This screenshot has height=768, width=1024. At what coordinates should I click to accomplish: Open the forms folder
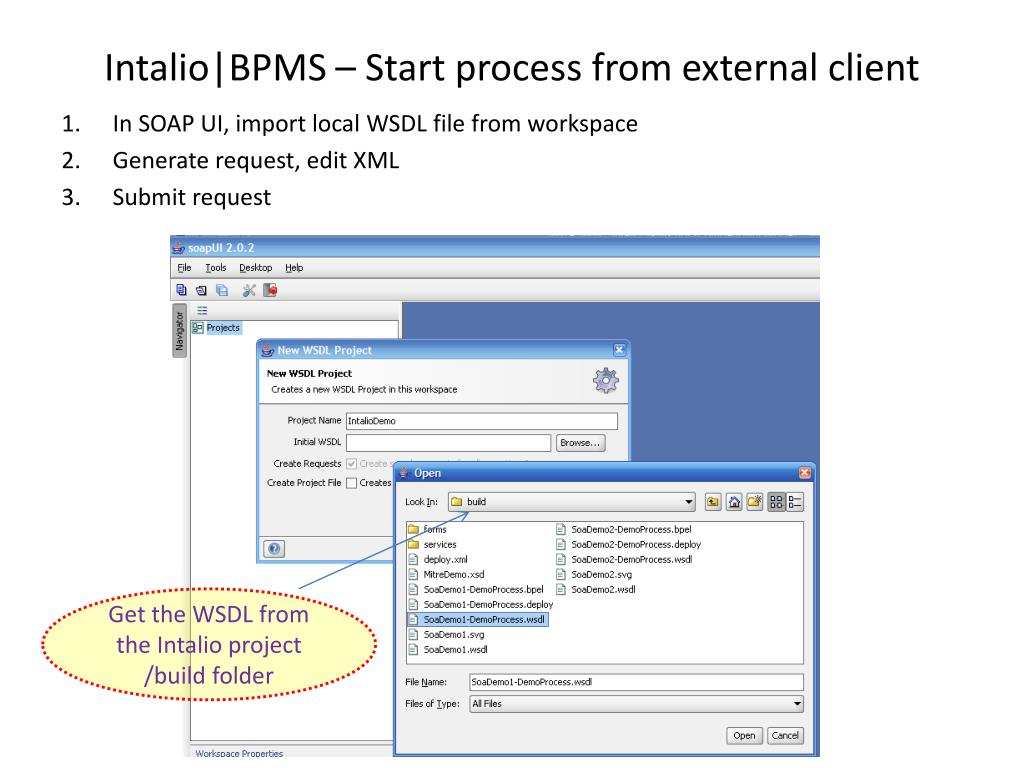(x=428, y=529)
